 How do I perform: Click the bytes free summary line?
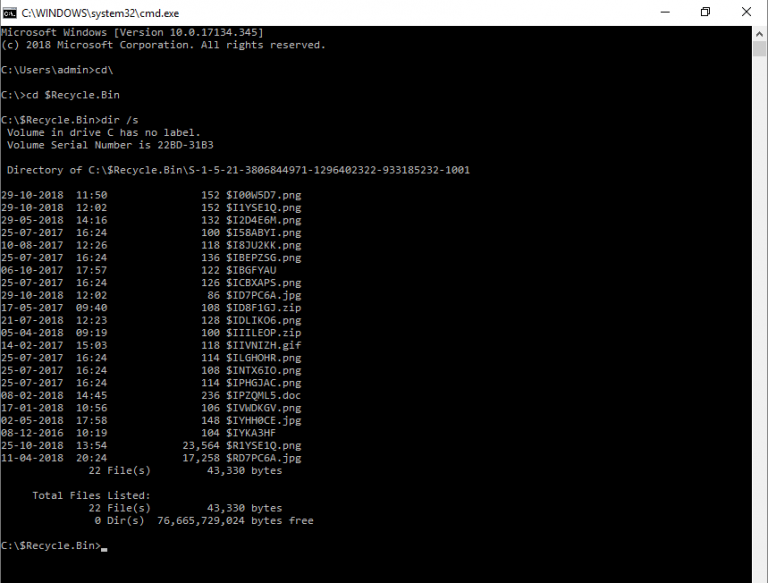(x=205, y=520)
